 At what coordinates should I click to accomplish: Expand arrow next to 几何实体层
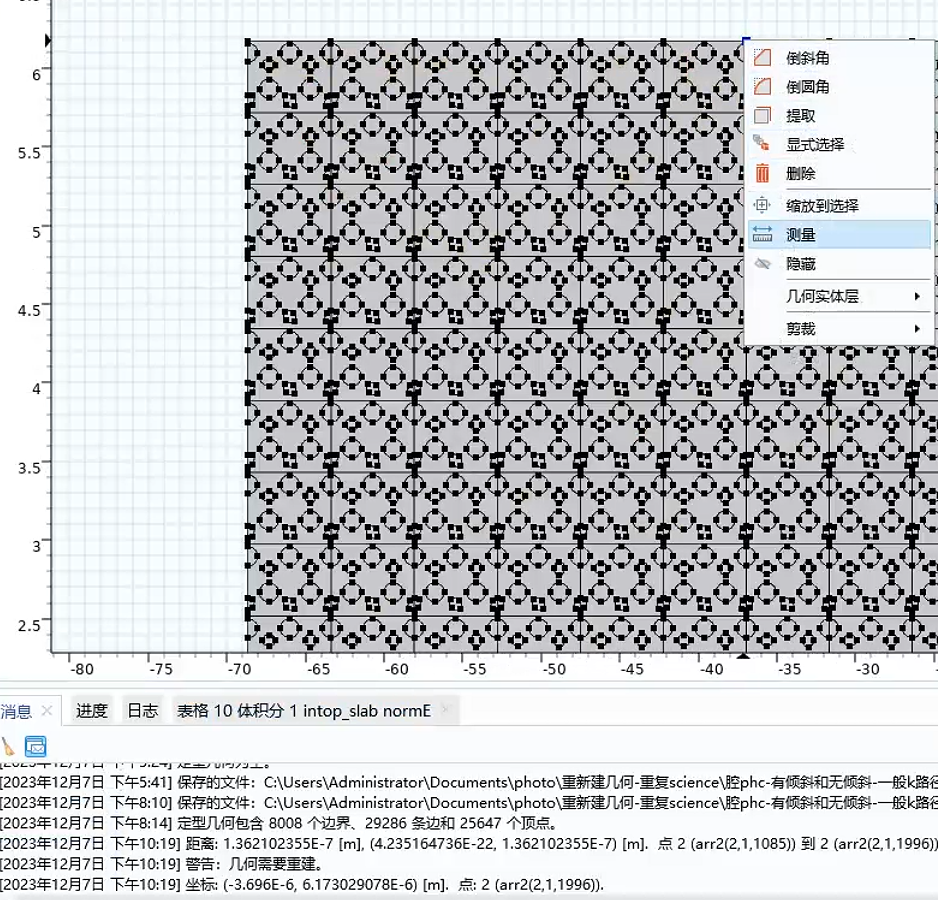coord(917,296)
